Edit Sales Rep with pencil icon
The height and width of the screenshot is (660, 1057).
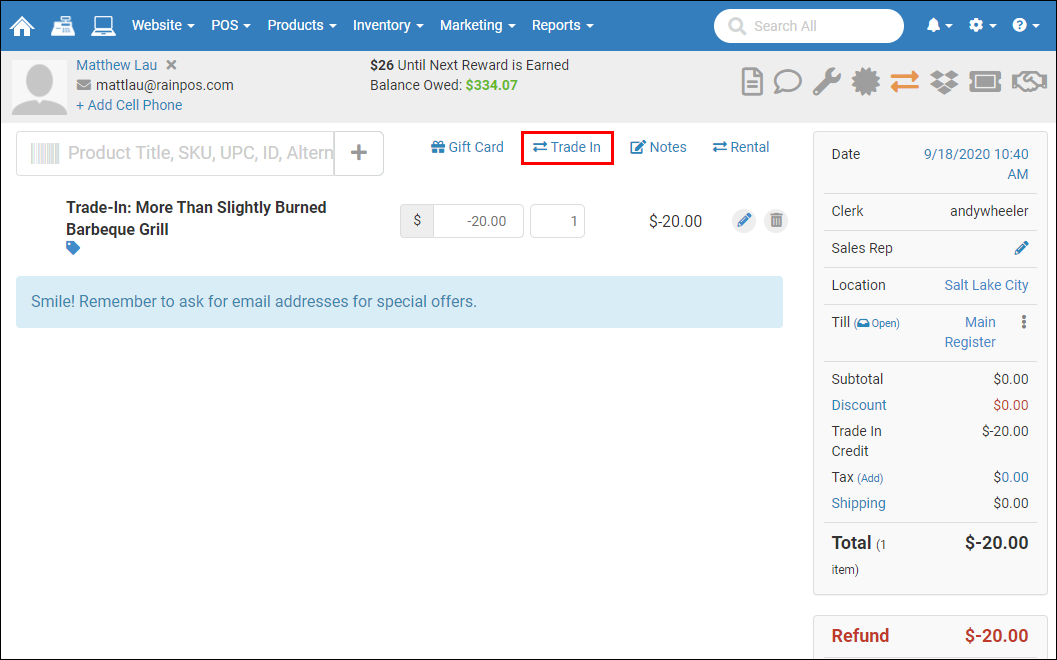click(x=1021, y=248)
